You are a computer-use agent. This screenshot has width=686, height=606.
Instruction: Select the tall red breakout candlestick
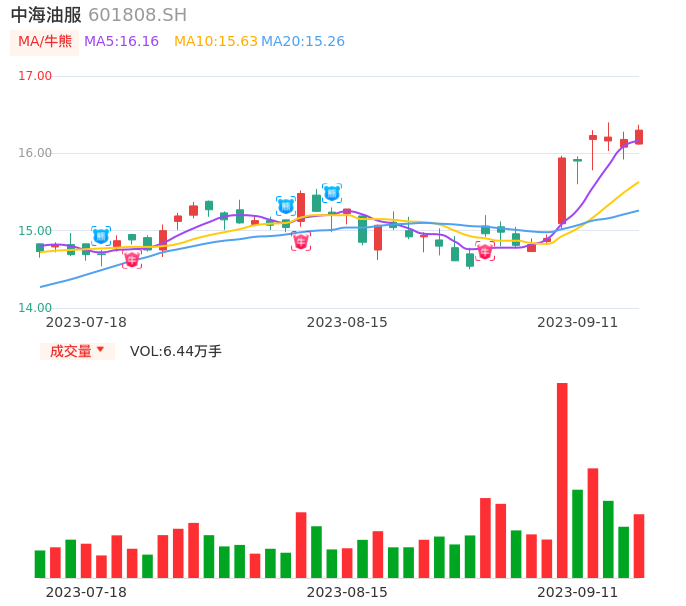(x=562, y=191)
